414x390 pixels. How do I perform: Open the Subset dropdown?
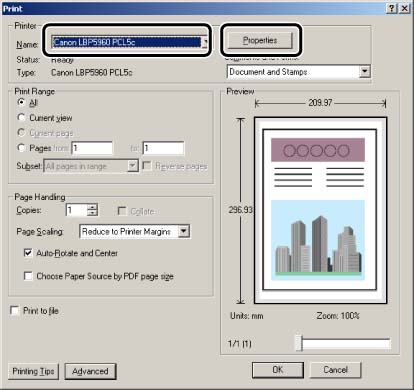coord(91,166)
